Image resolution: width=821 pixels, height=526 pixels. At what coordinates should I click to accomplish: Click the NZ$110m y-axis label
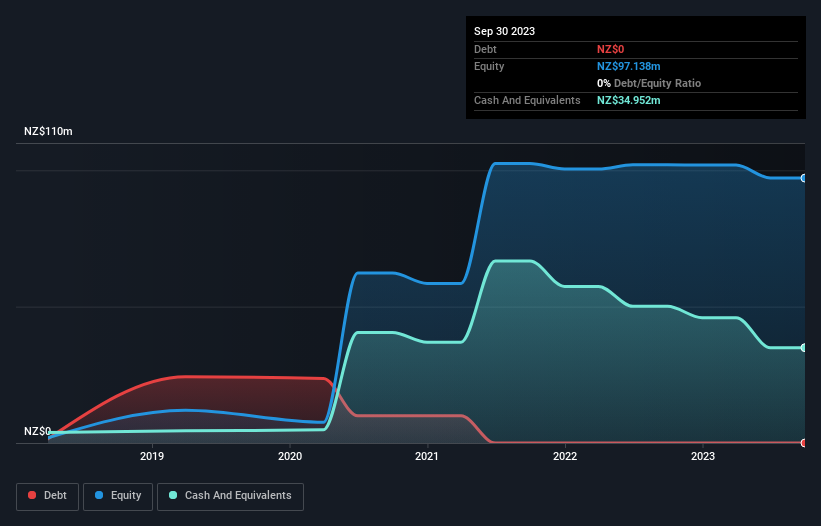click(x=48, y=131)
